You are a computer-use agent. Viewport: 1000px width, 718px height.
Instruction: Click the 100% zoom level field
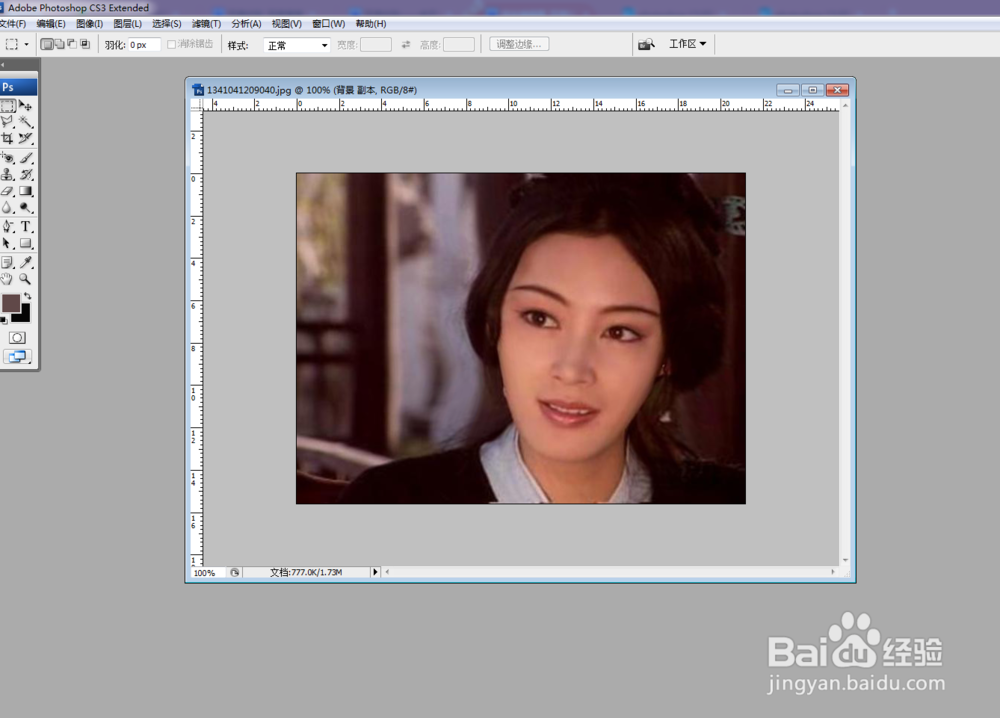click(209, 573)
